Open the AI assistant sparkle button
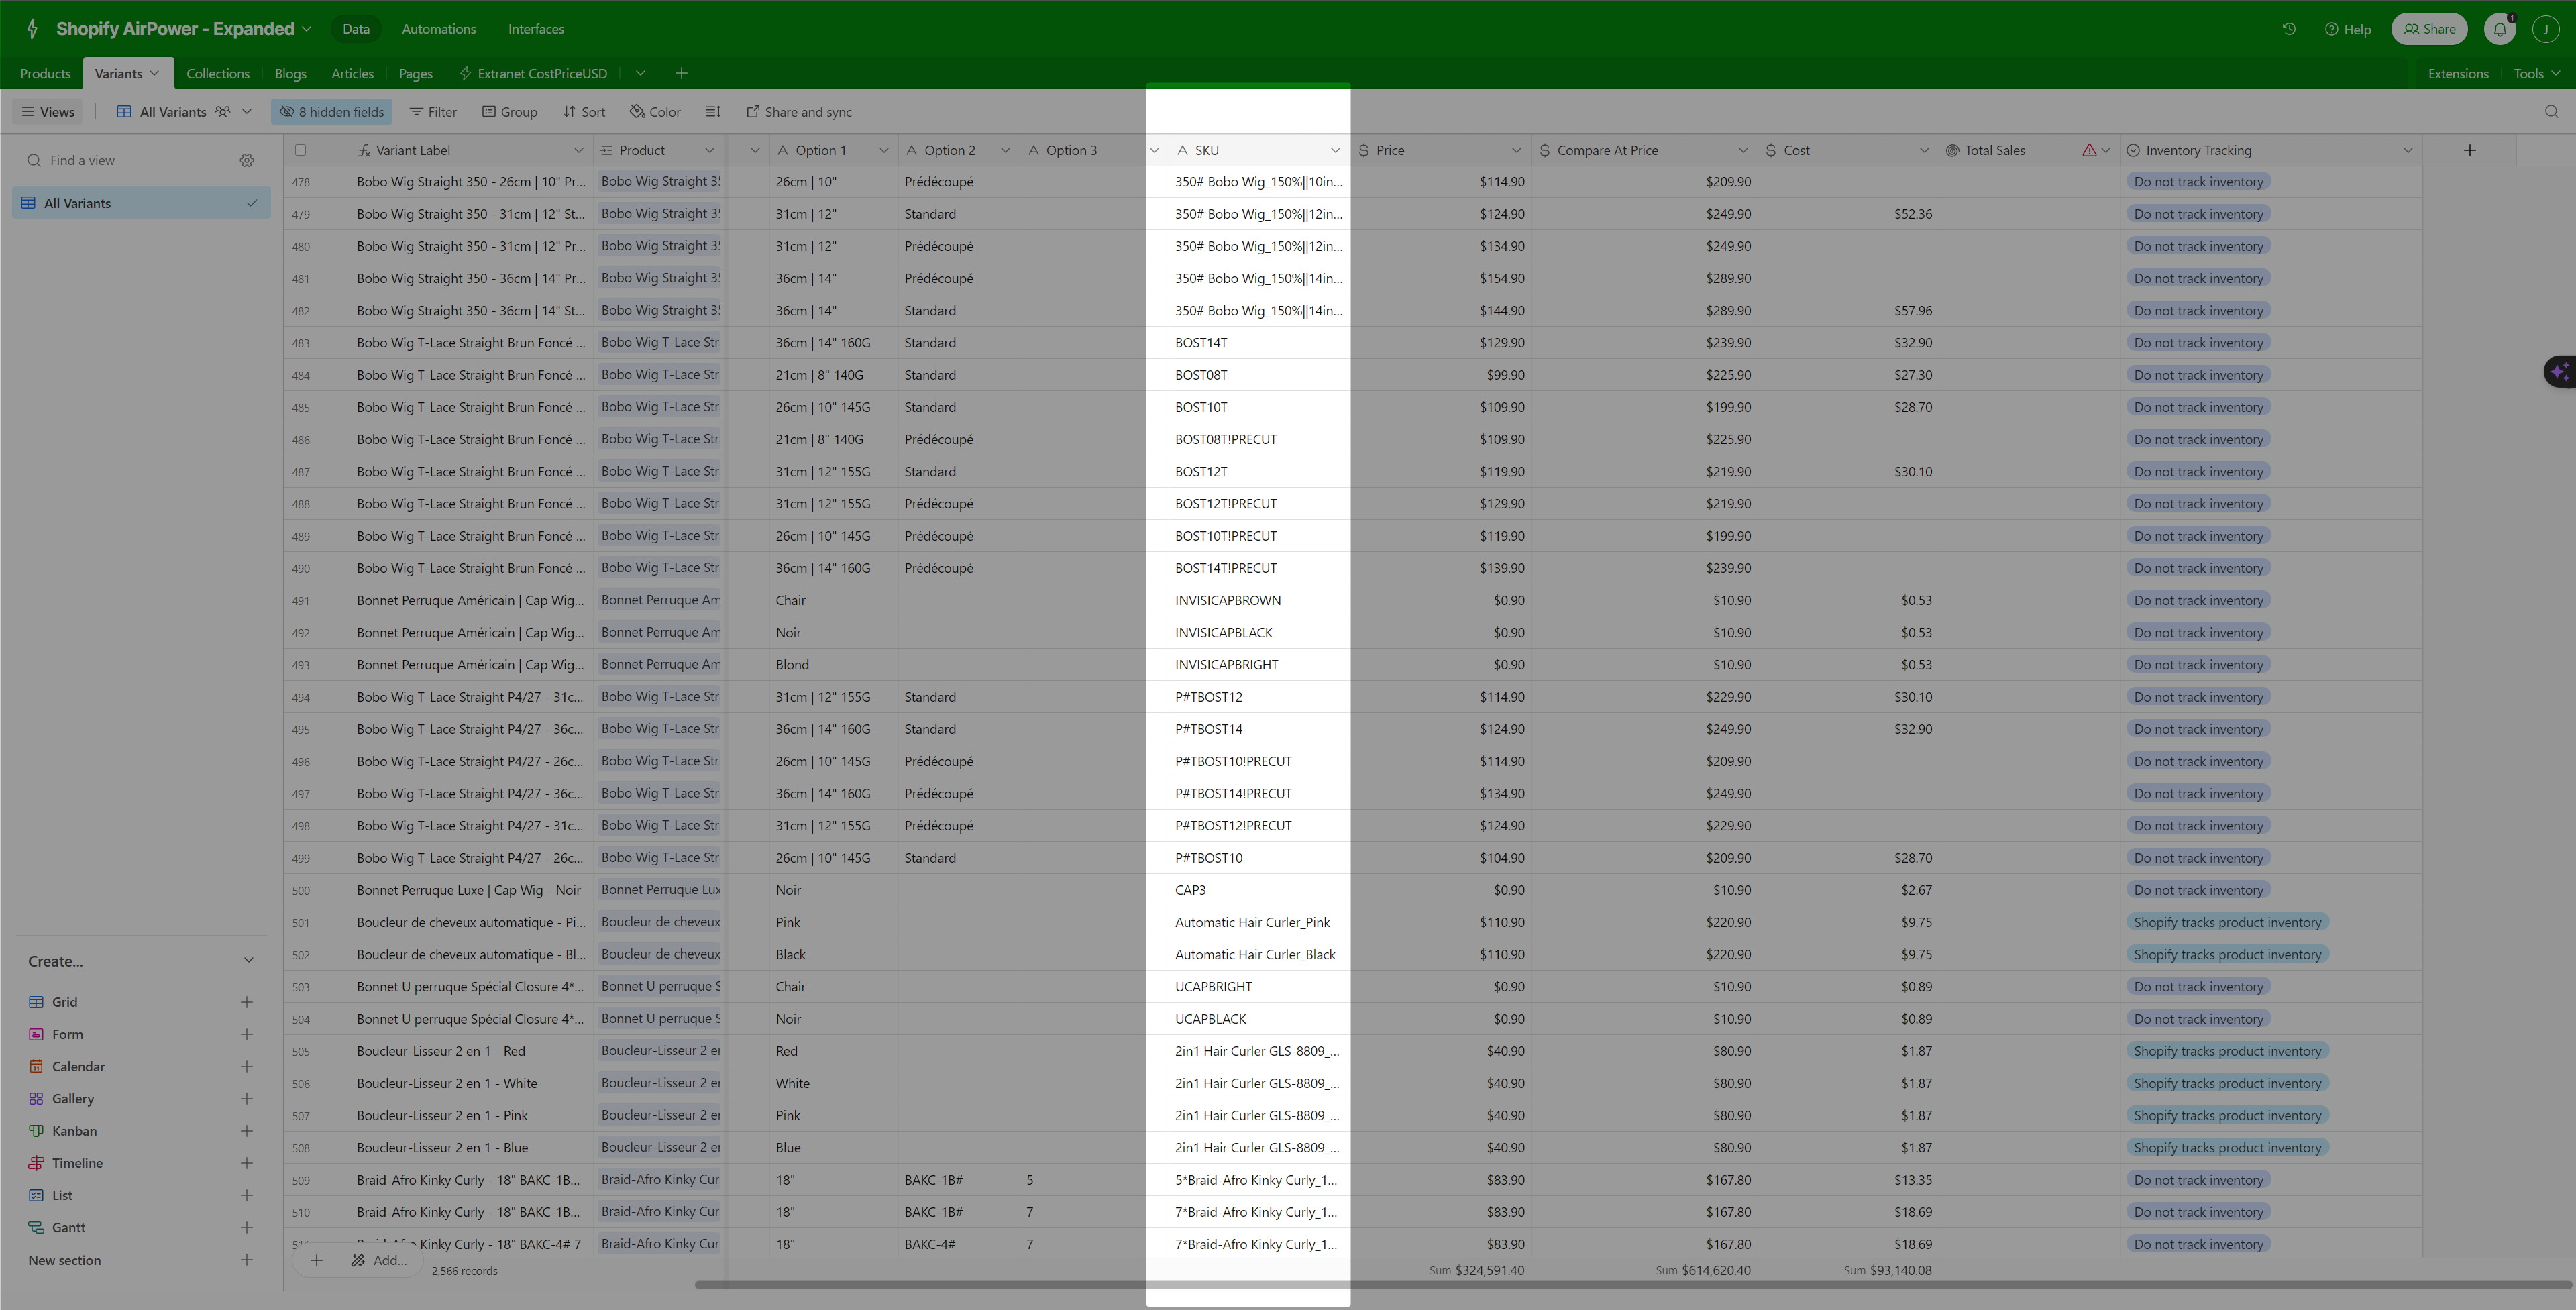2576x1310 pixels. 2560,372
